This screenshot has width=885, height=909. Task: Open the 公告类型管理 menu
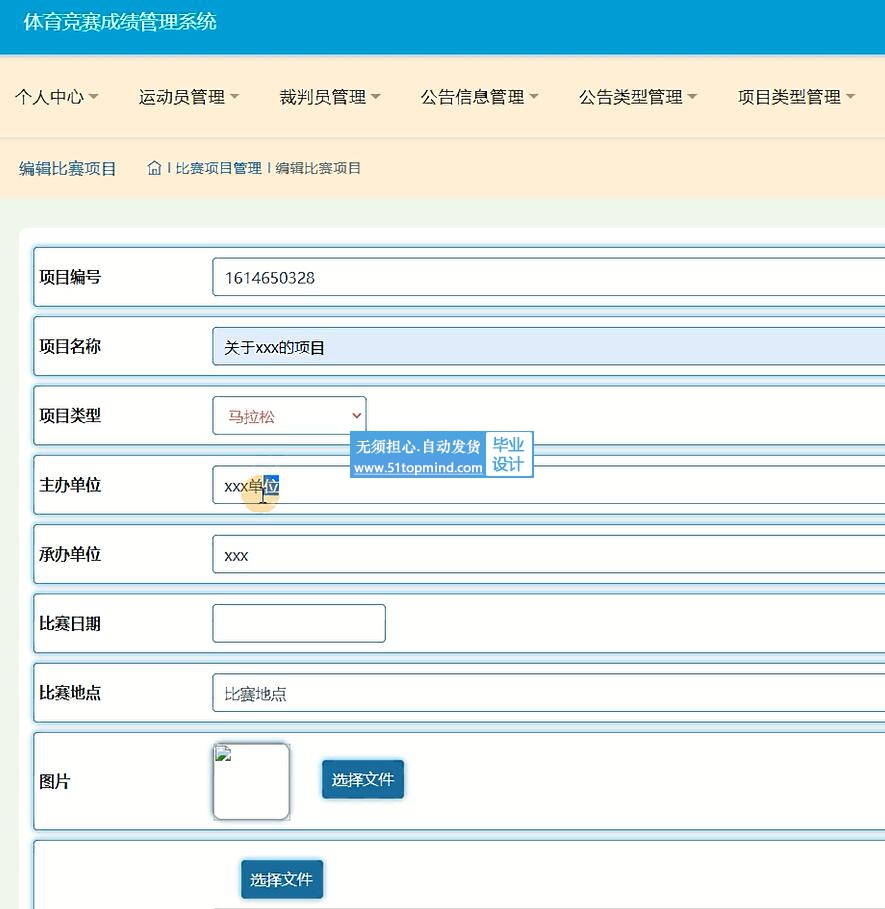pyautogui.click(x=638, y=96)
